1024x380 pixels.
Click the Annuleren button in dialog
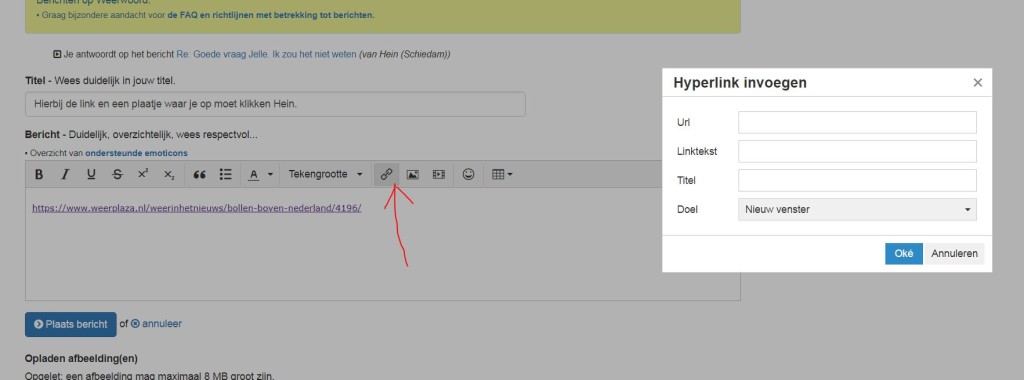click(955, 254)
